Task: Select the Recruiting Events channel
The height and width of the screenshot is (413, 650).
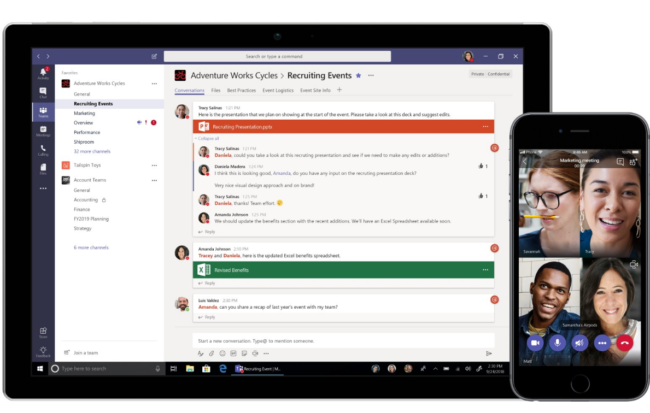Action: 110,104
